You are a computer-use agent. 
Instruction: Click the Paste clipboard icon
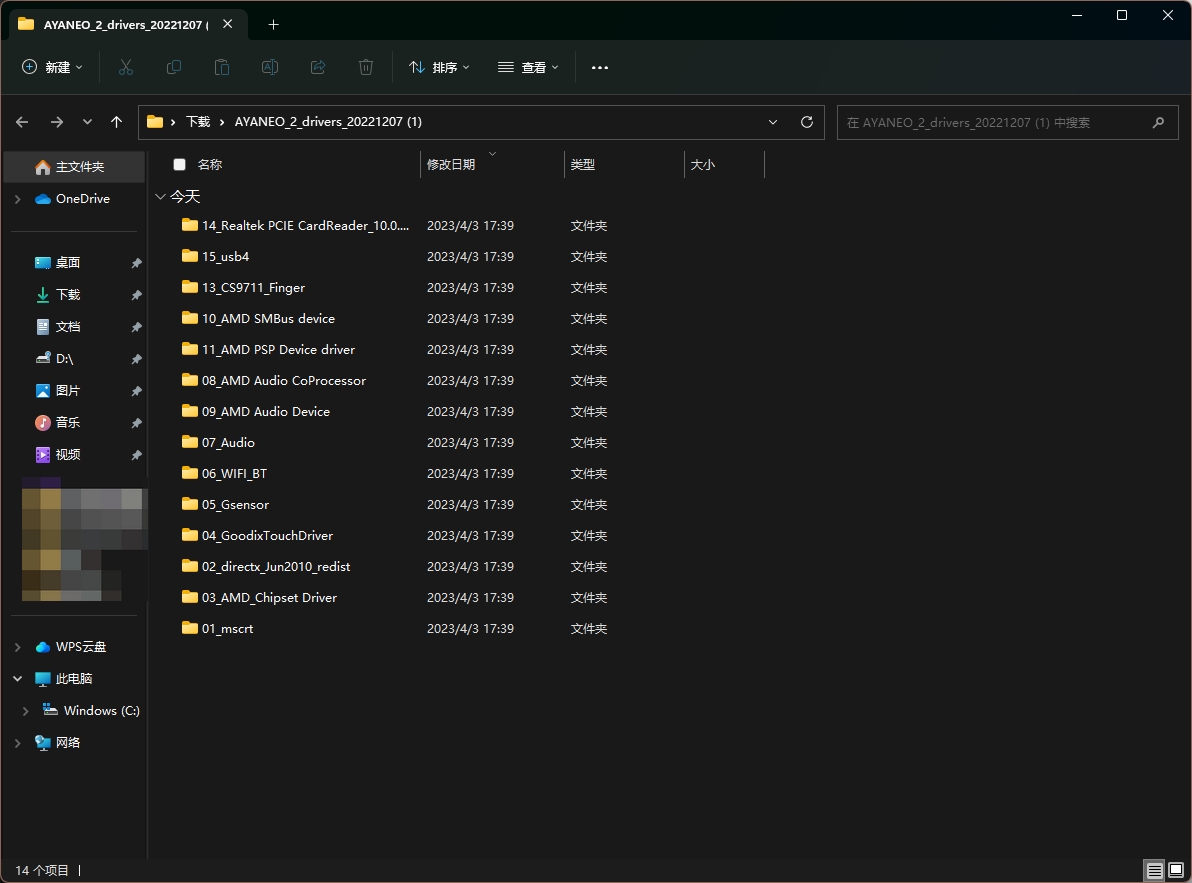222,67
